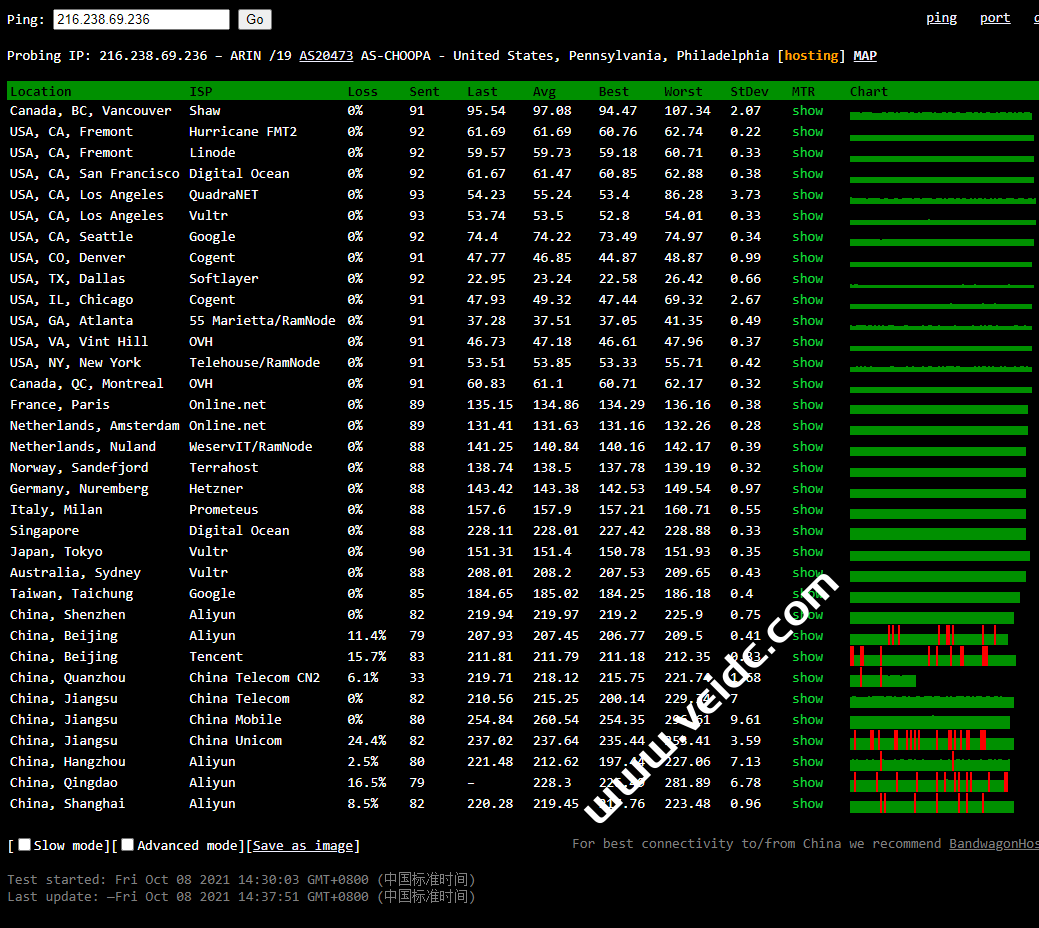Click the Save as image link
The height and width of the screenshot is (928, 1039).
pyautogui.click(x=303, y=846)
